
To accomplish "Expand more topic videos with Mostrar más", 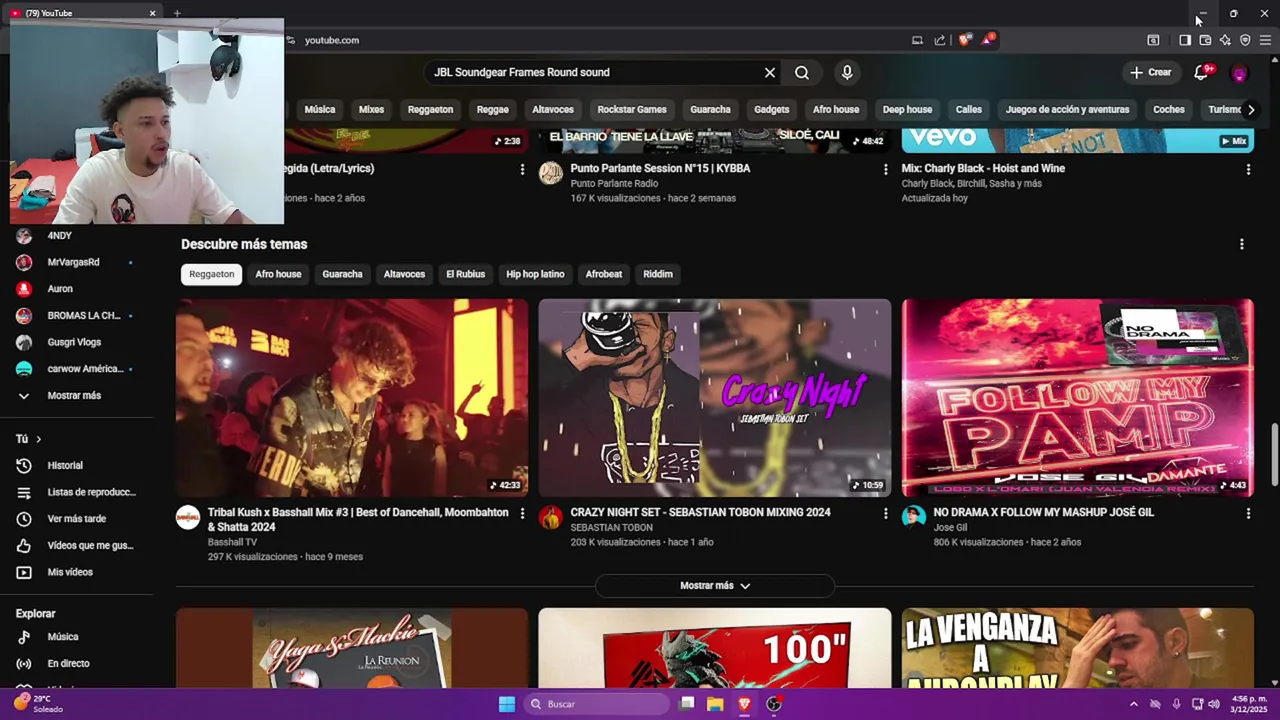I will pos(714,586).
